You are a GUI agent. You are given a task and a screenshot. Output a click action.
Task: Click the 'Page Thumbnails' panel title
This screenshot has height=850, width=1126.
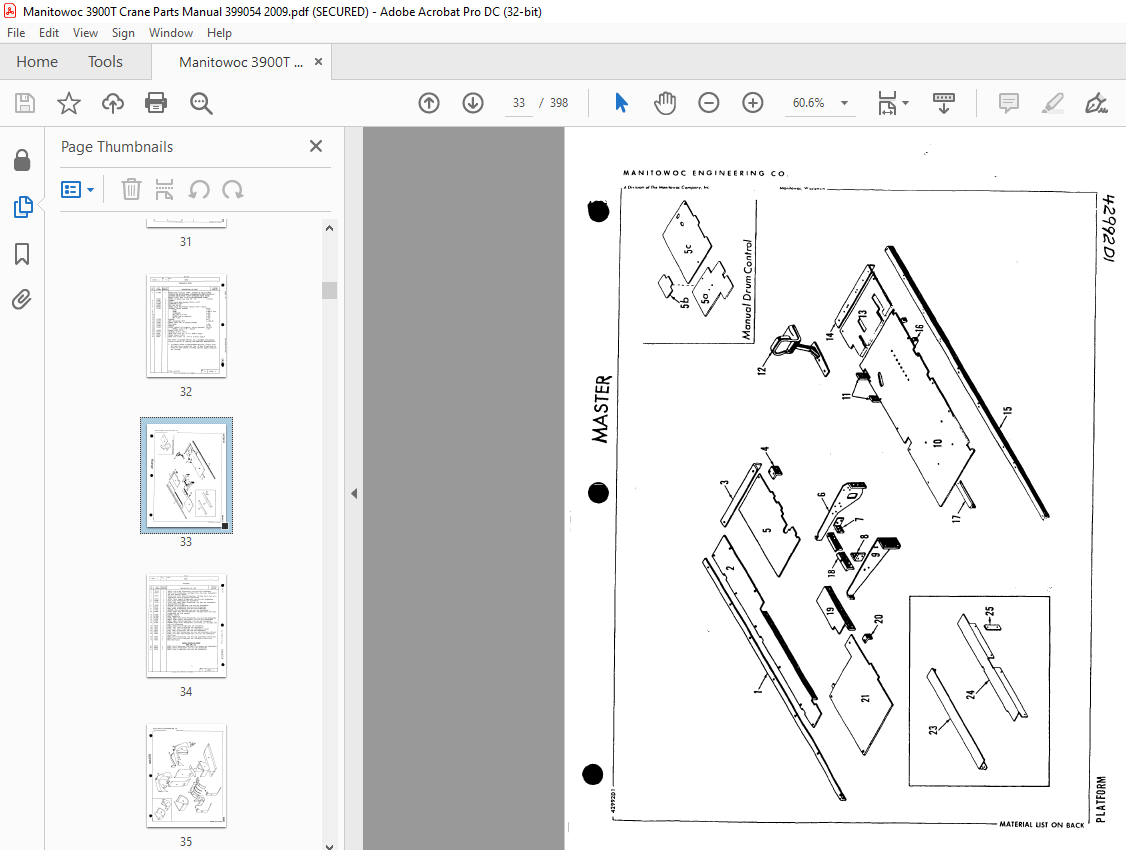point(117,146)
